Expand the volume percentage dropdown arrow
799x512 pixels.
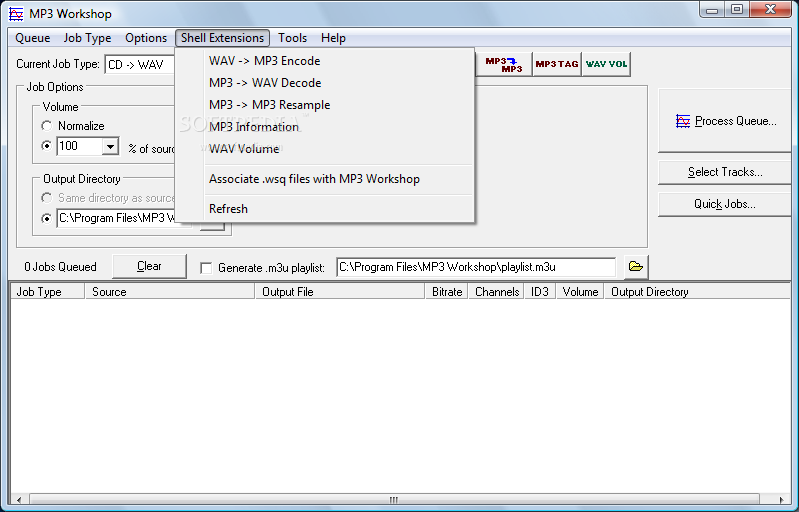(110, 147)
